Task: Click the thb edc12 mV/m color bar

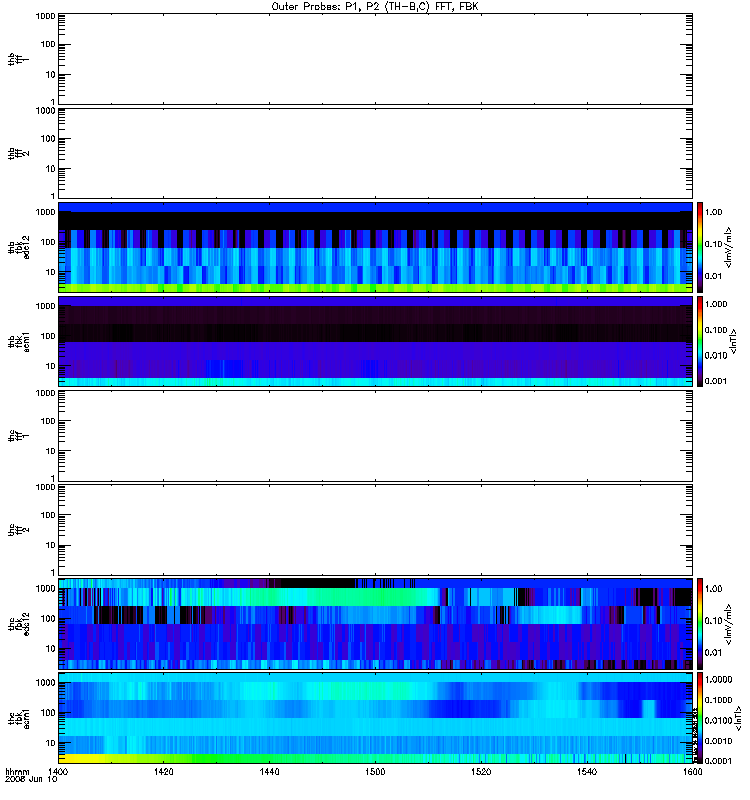Action: coord(700,247)
